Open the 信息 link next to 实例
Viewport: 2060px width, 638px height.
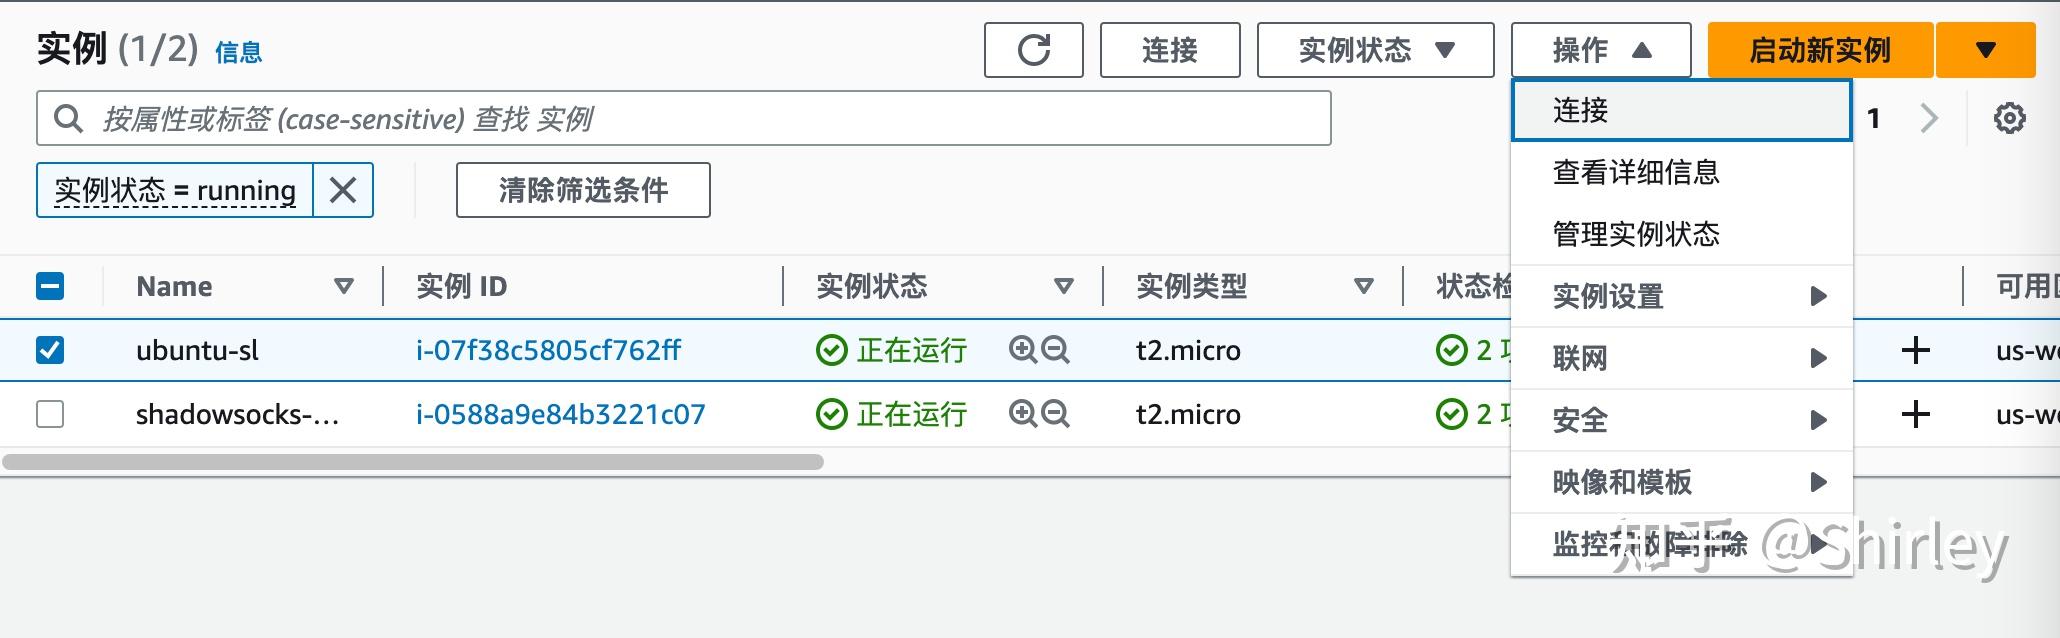(239, 53)
